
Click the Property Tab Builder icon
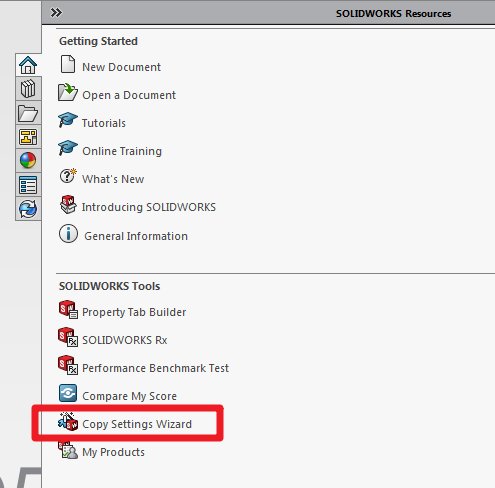(68, 310)
